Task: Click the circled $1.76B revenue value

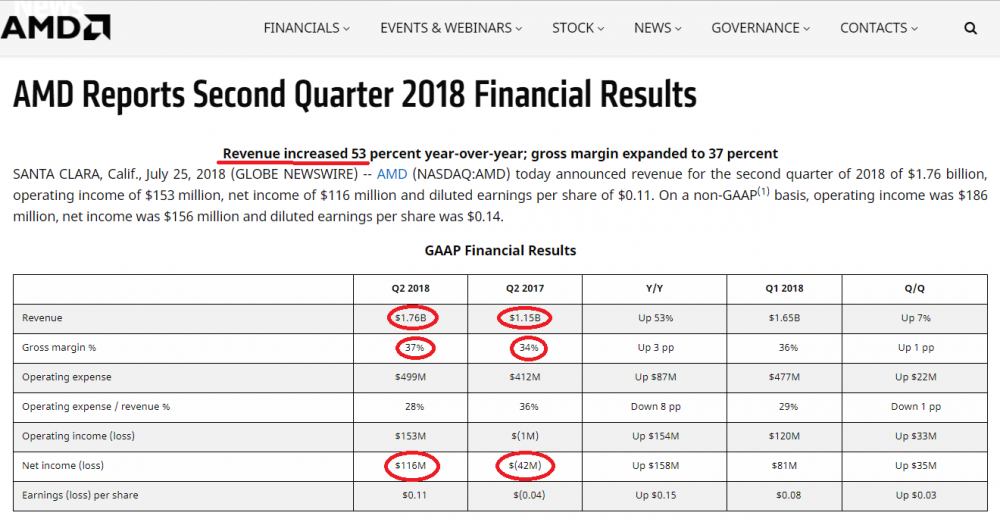Action: 411,318
